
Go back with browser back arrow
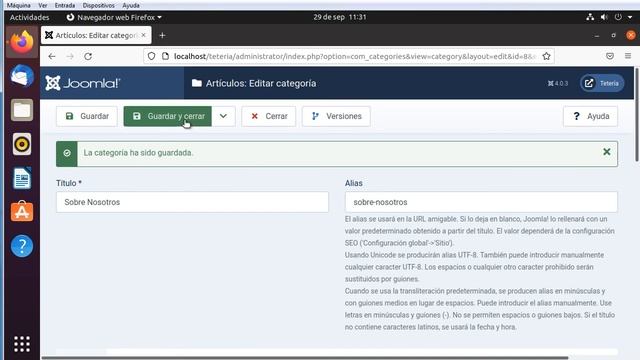[52, 56]
